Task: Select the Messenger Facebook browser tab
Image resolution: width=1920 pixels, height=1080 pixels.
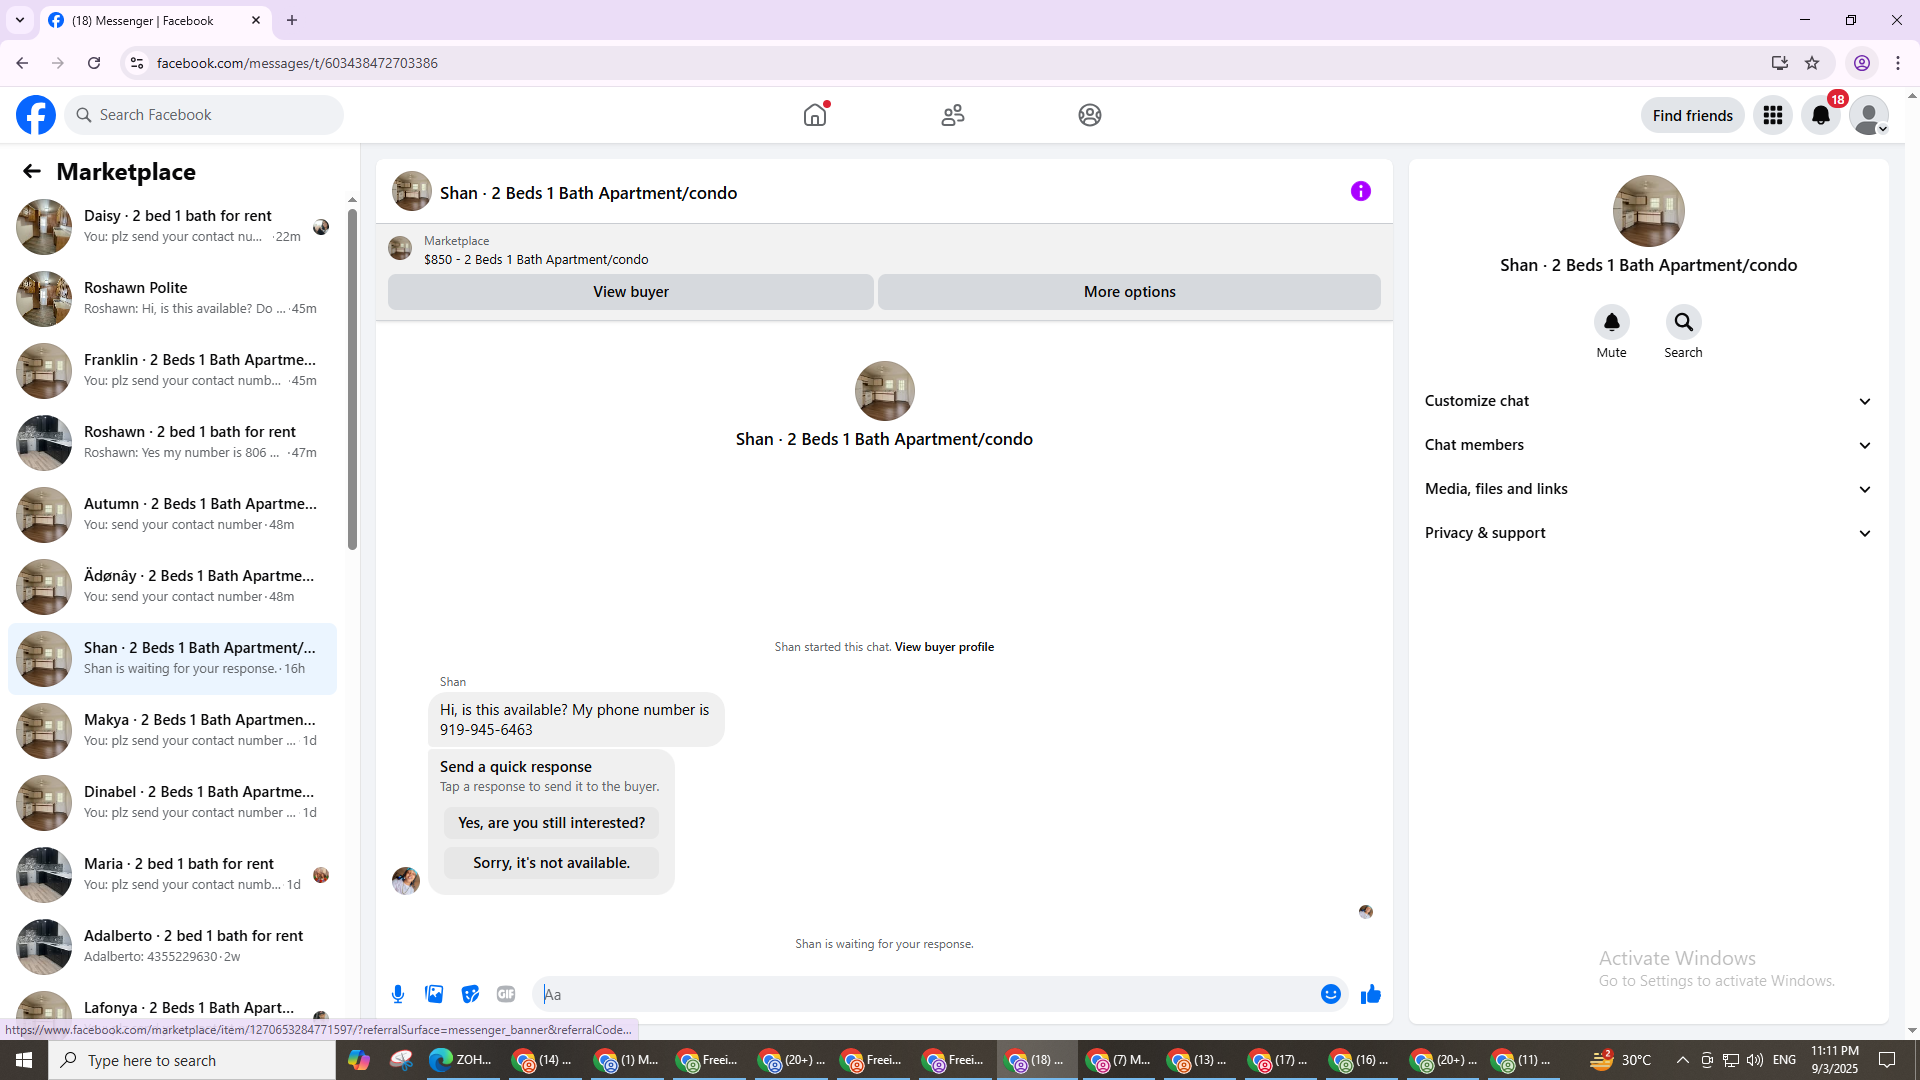Action: pyautogui.click(x=155, y=20)
